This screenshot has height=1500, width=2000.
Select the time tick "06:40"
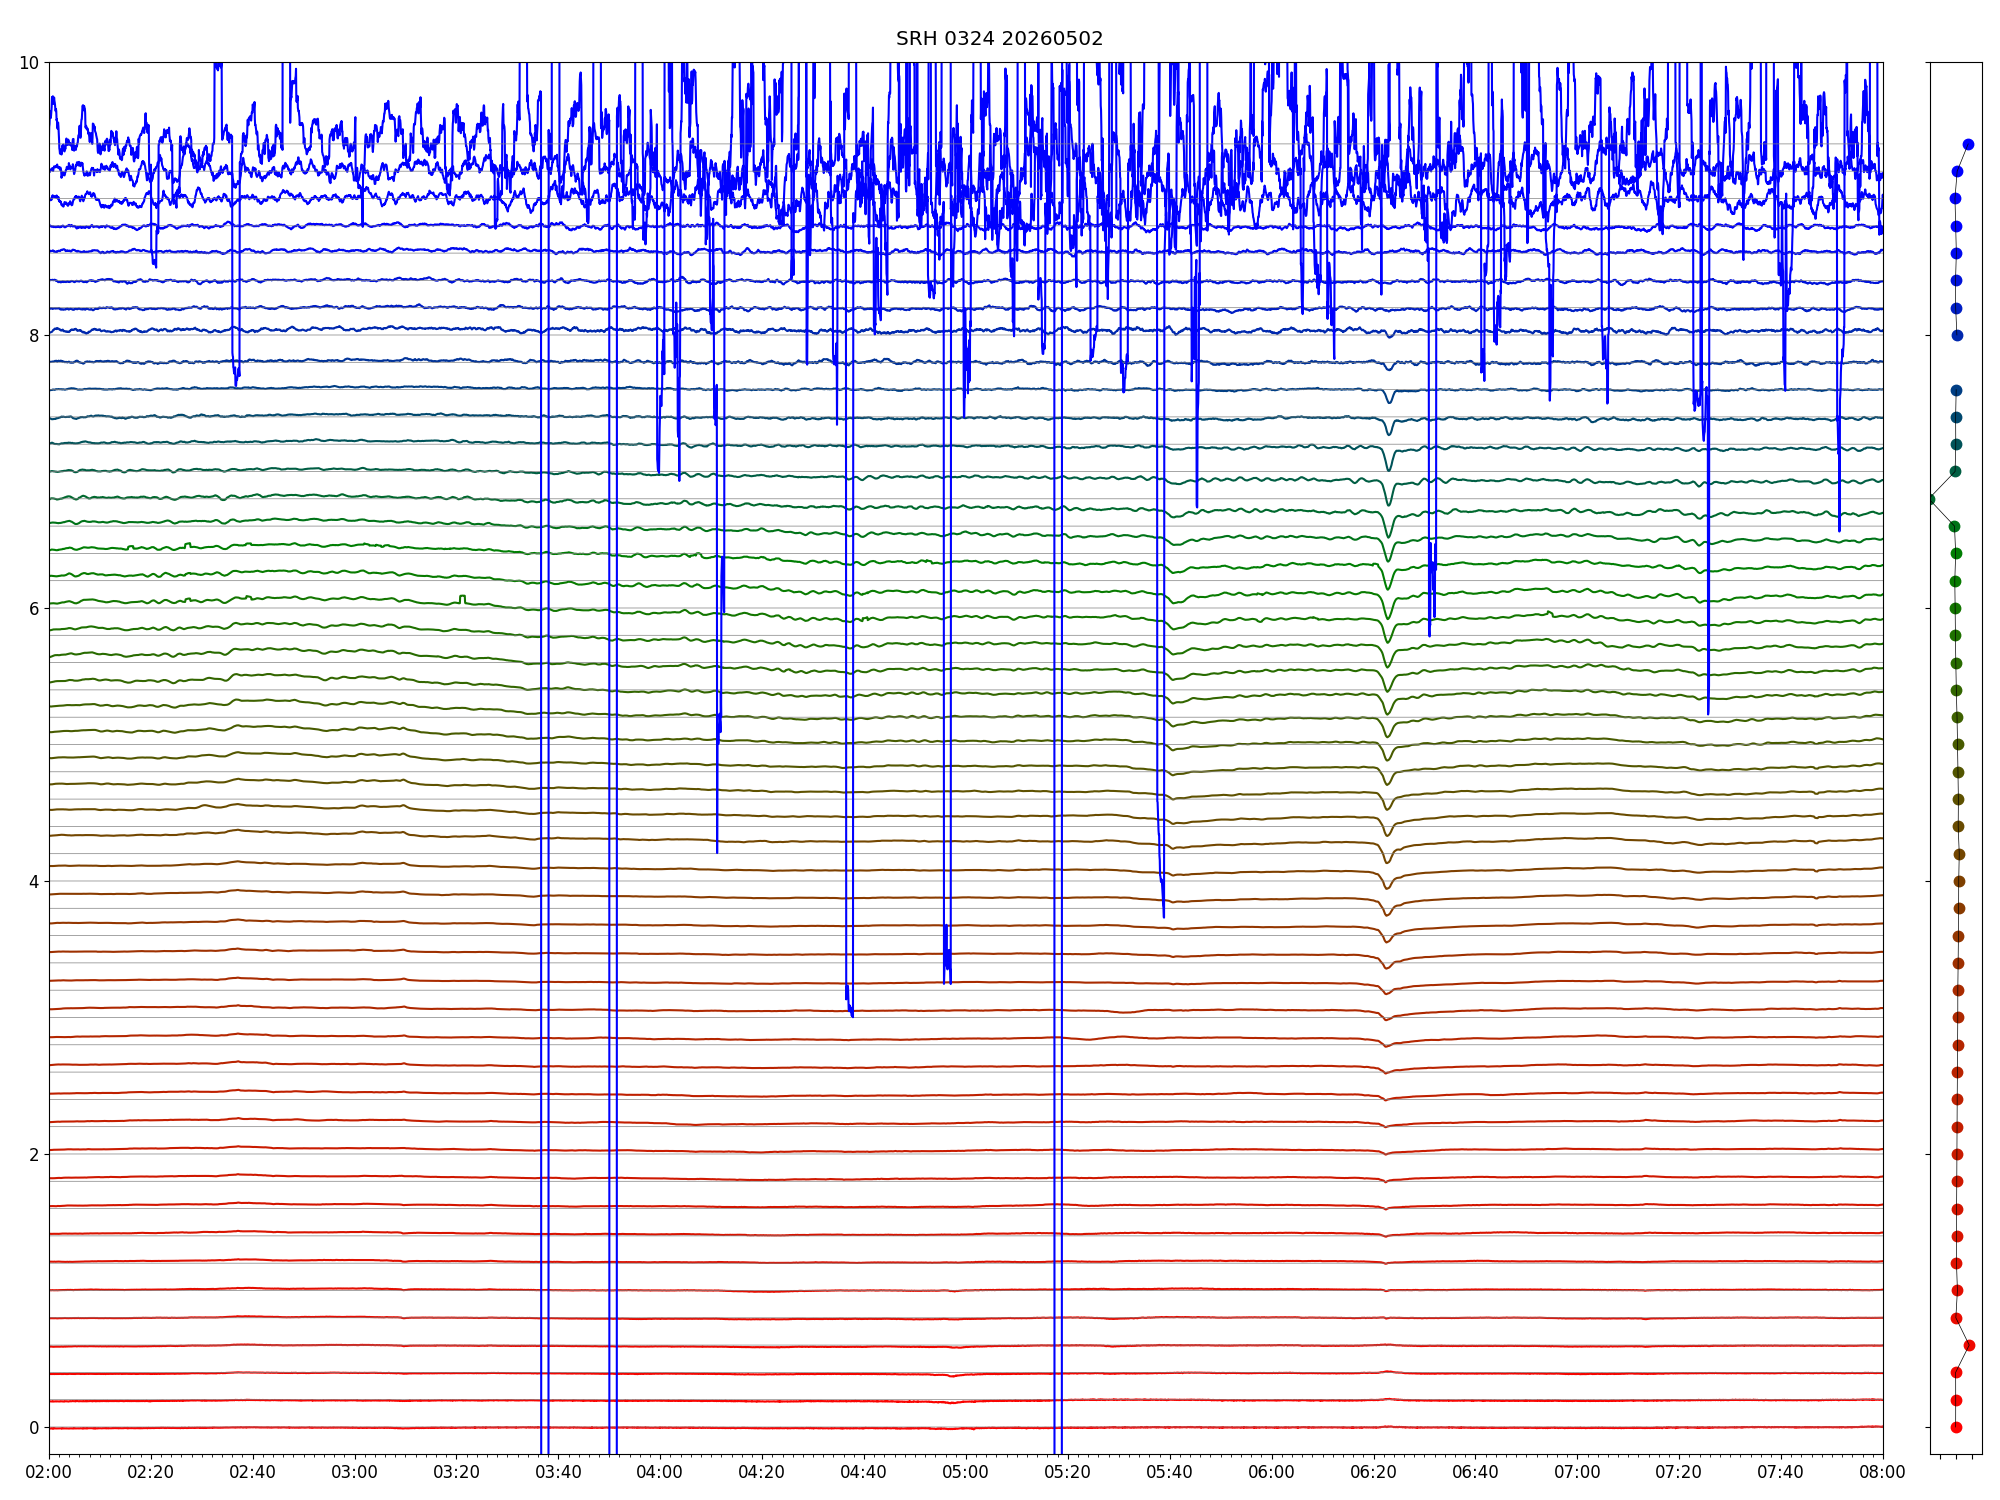point(1476,1473)
